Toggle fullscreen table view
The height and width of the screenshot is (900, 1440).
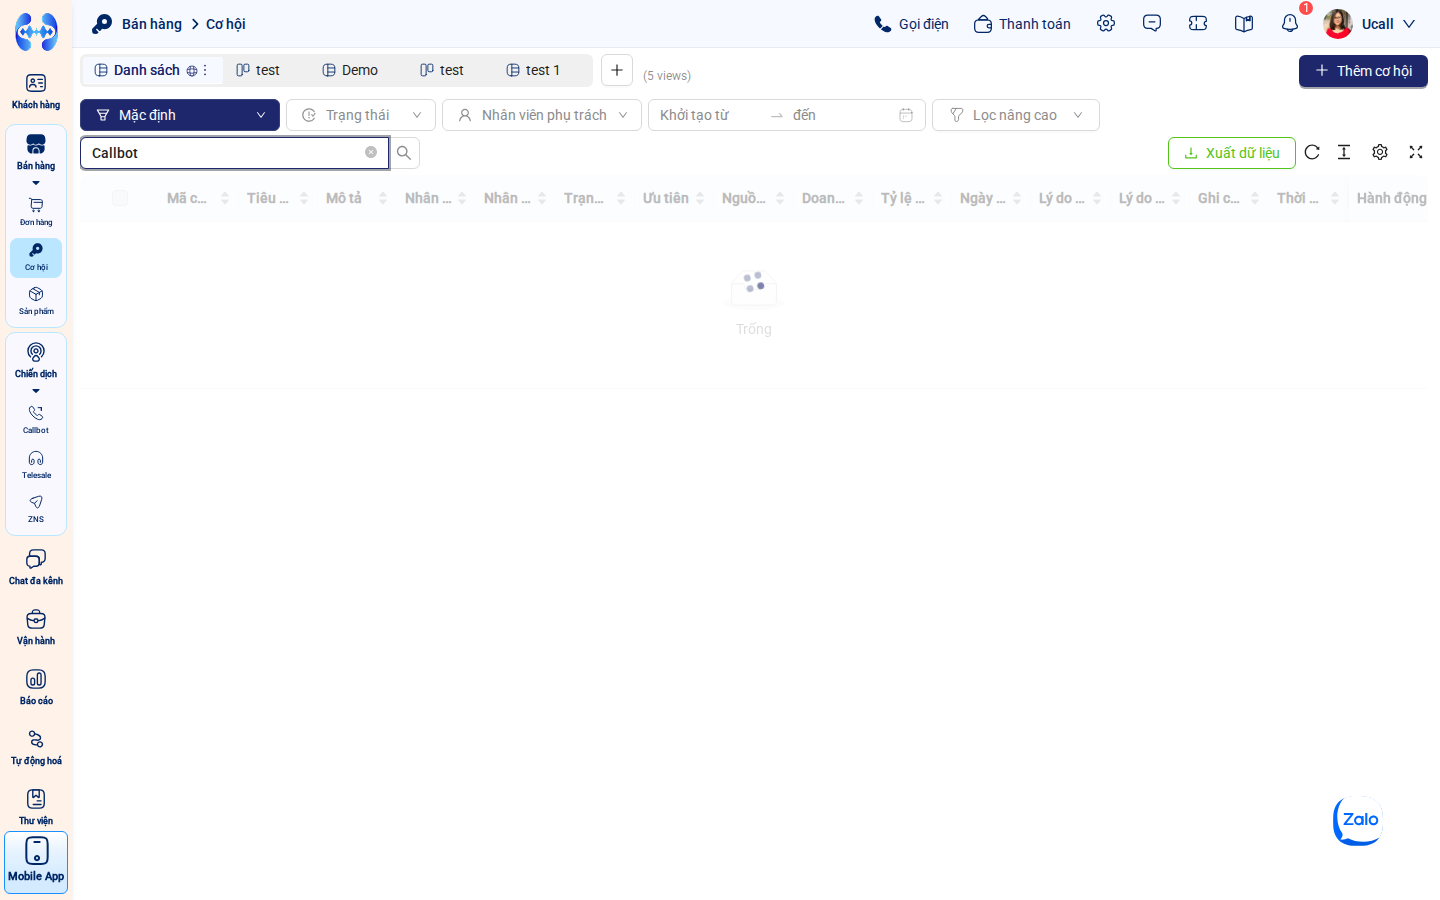click(x=1416, y=152)
